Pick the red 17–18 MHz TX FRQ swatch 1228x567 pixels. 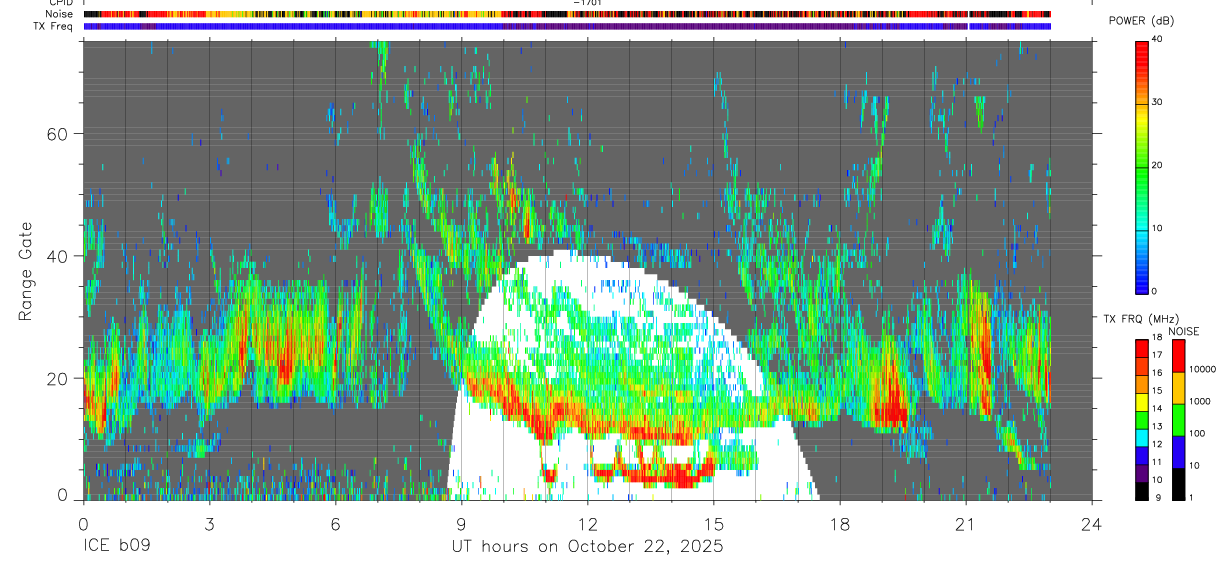[1141, 348]
